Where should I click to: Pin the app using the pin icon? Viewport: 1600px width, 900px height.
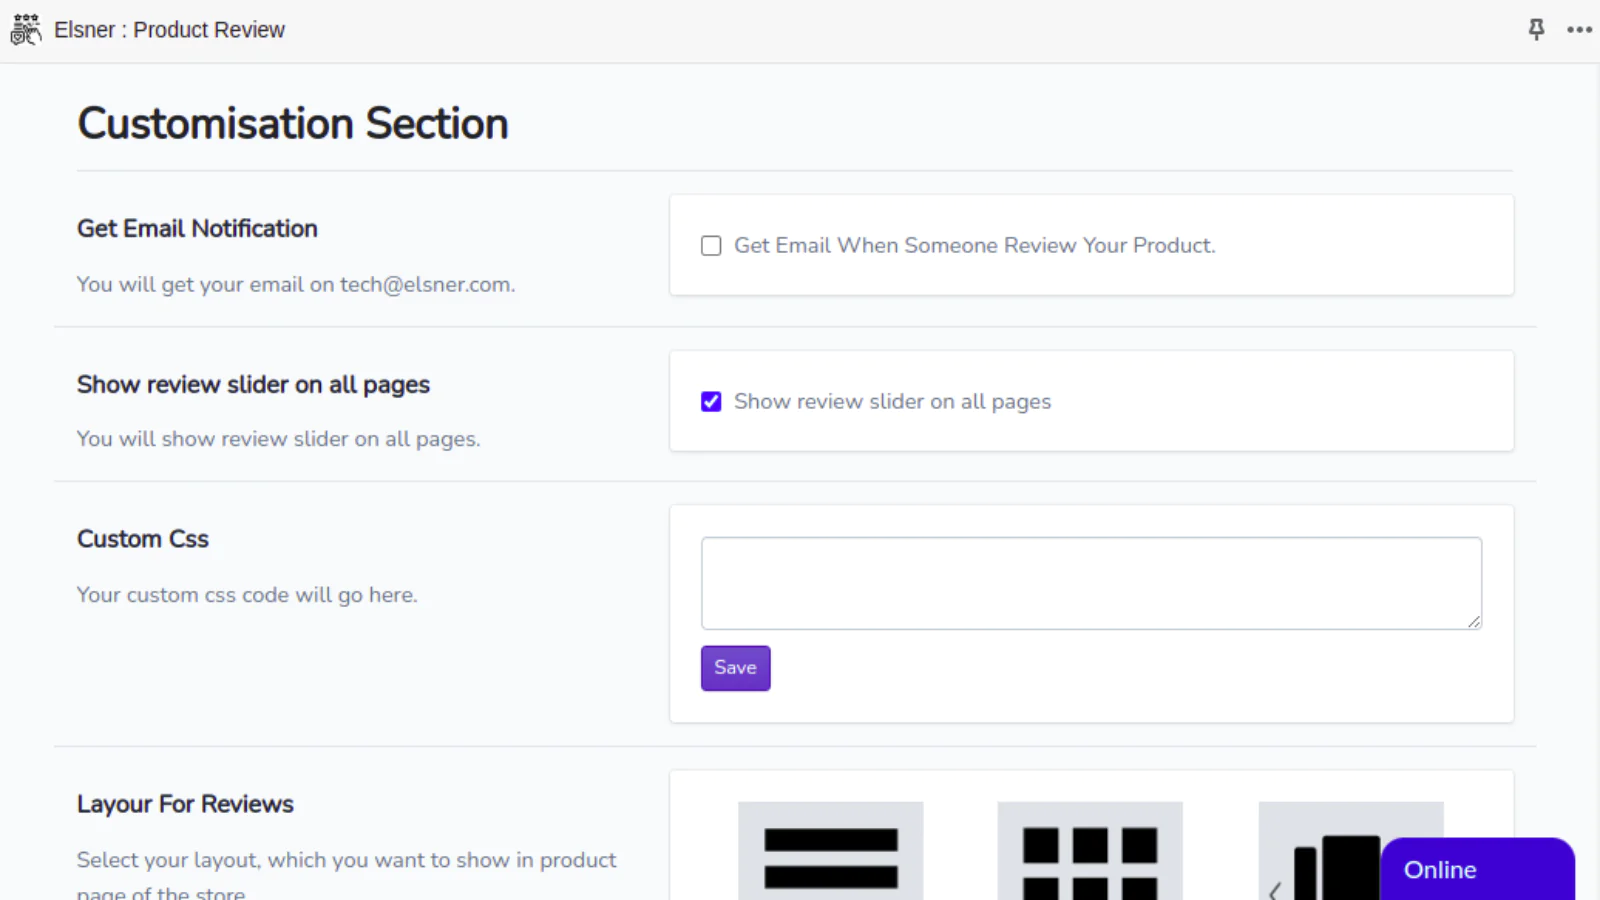pos(1536,30)
